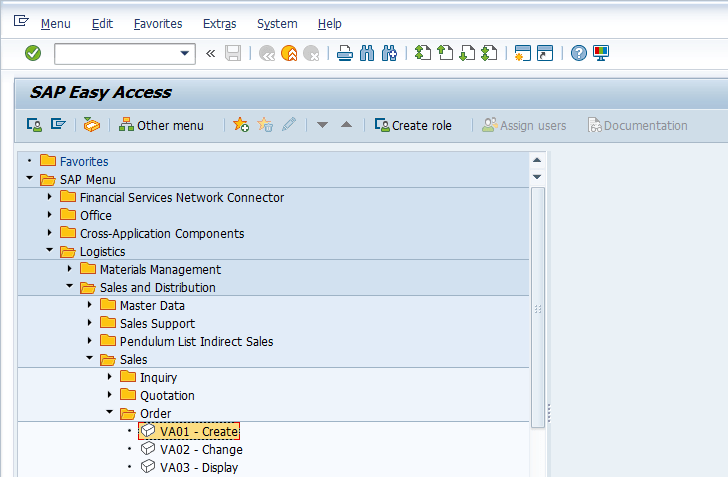The height and width of the screenshot is (477, 728).
Task: Open the Extras menu
Action: [219, 23]
